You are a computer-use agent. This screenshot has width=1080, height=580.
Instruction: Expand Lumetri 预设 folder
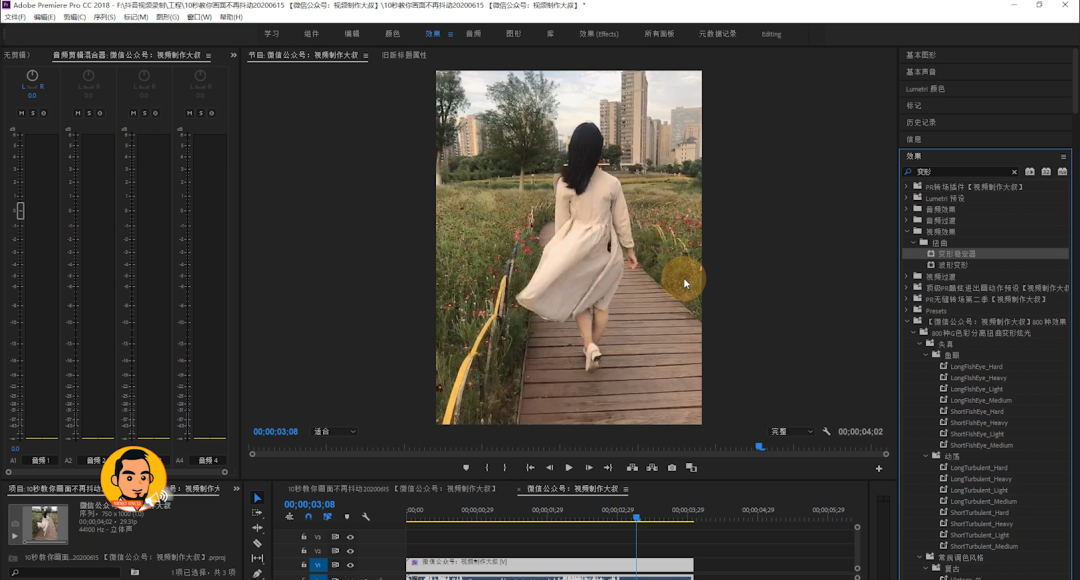pos(907,198)
